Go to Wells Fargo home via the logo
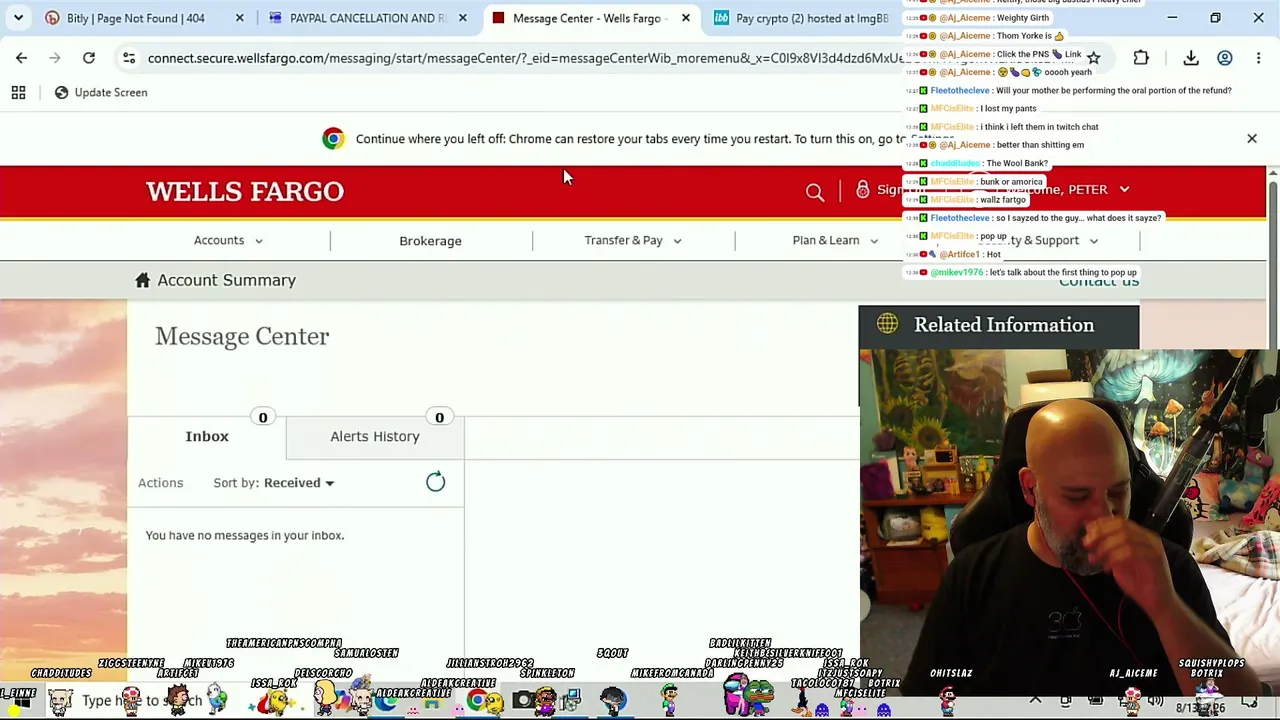The height and width of the screenshot is (720, 1280). [x=245, y=191]
